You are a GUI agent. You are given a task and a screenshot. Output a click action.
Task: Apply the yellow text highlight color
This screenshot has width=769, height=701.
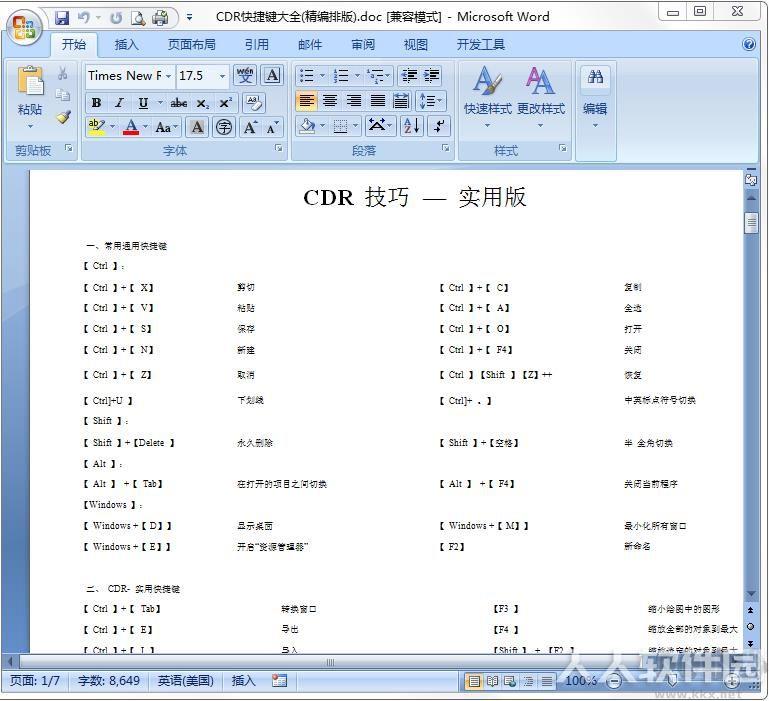[x=96, y=128]
